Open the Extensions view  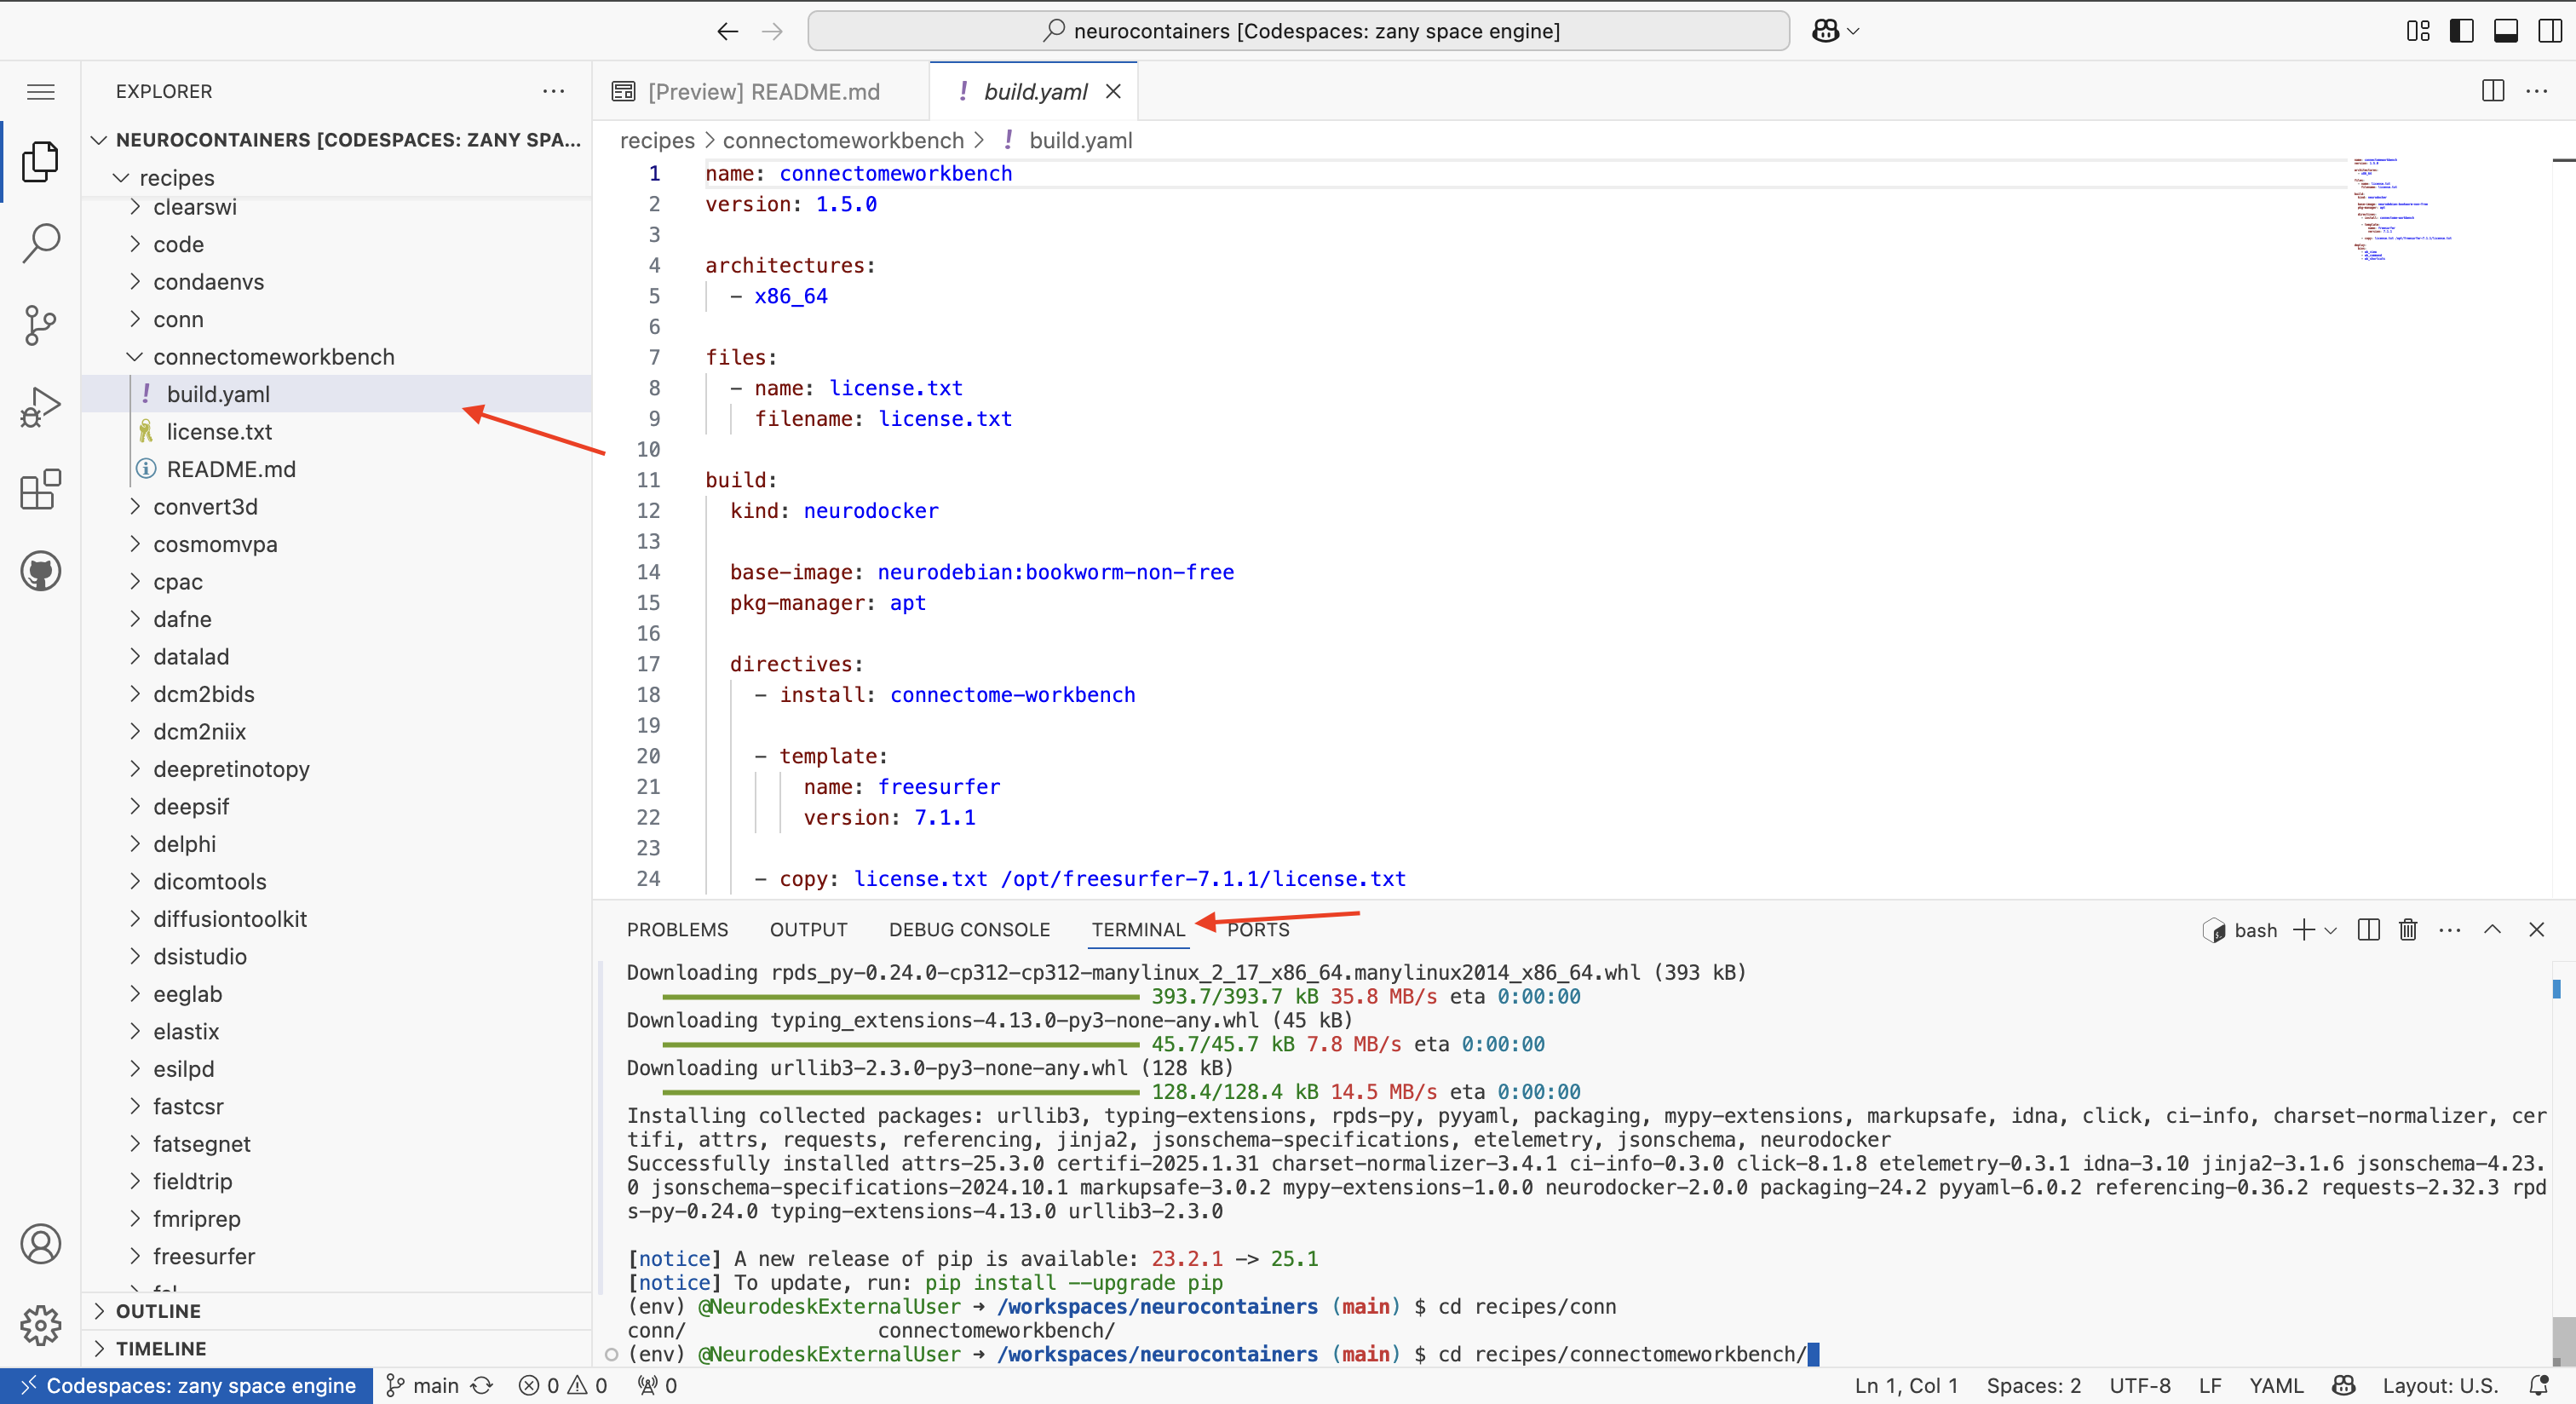(40, 490)
